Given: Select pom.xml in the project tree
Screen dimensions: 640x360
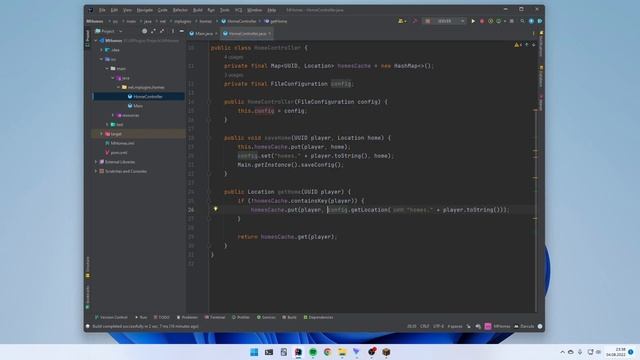Looking at the screenshot, I should click(x=119, y=153).
